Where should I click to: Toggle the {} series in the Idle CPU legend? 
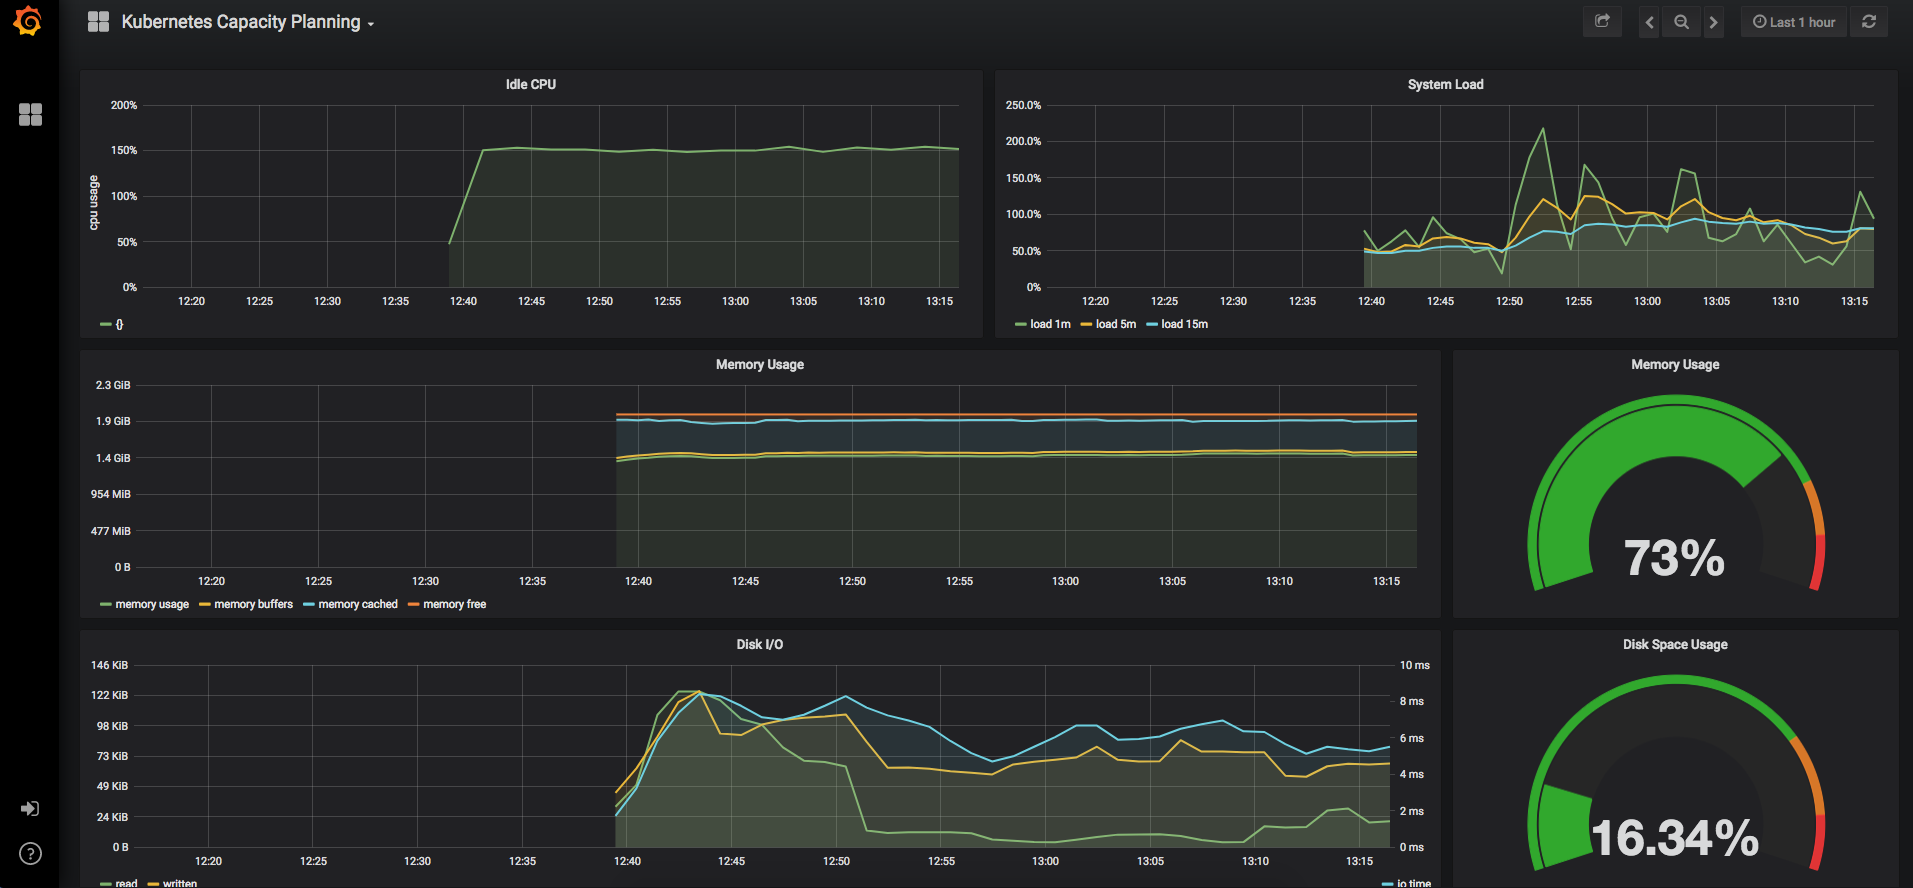(119, 324)
